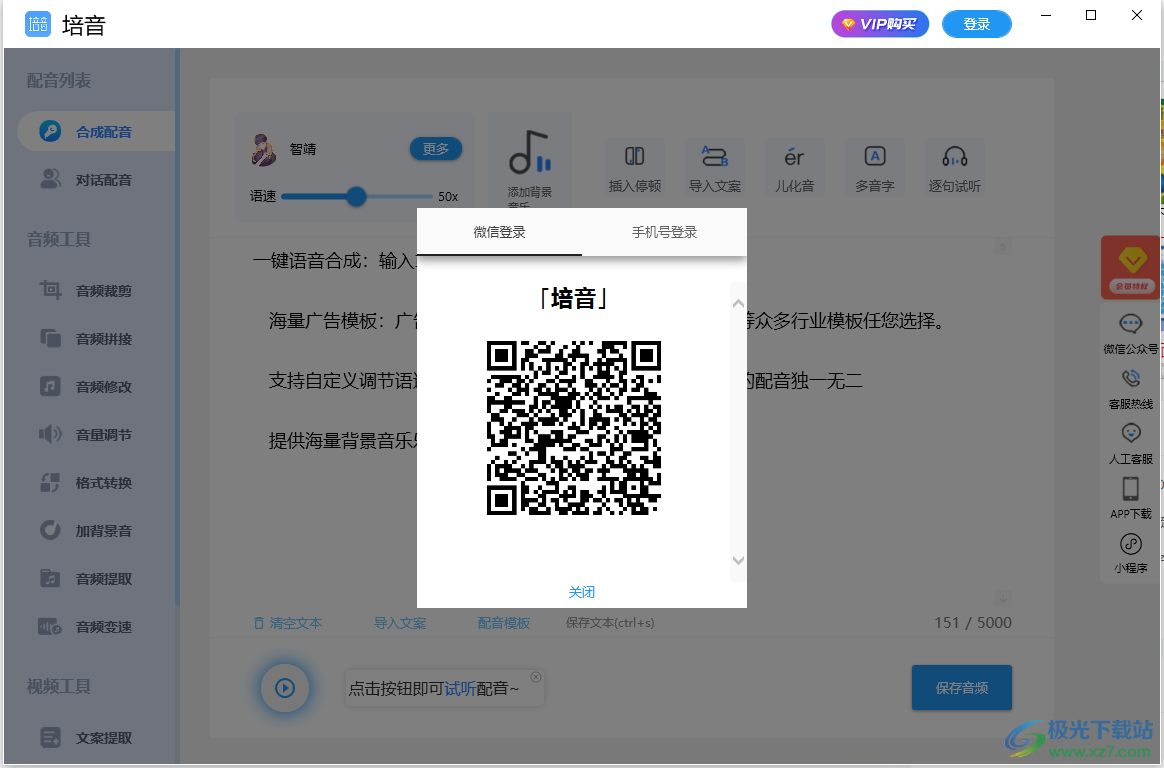The image size is (1164, 768).
Task: Open the 微信公众号 side panel icon
Action: (x=1131, y=324)
